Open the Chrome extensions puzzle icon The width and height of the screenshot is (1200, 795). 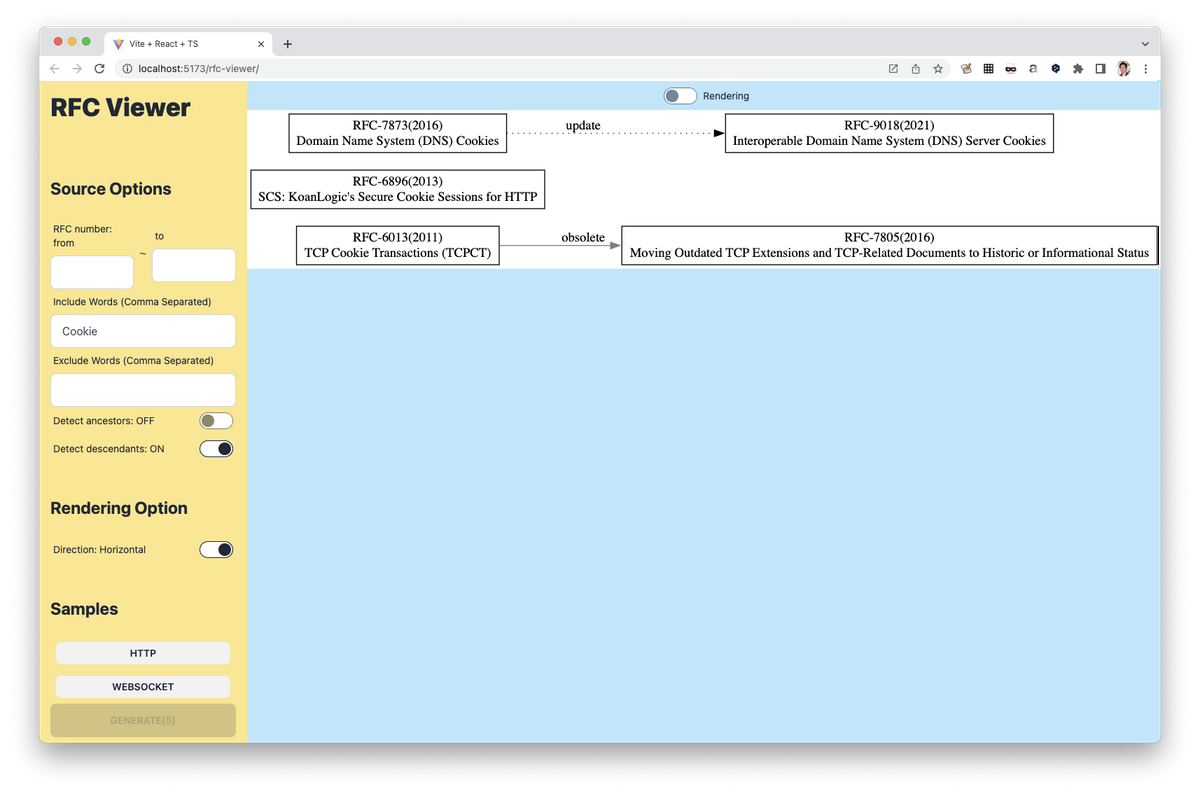click(1077, 69)
